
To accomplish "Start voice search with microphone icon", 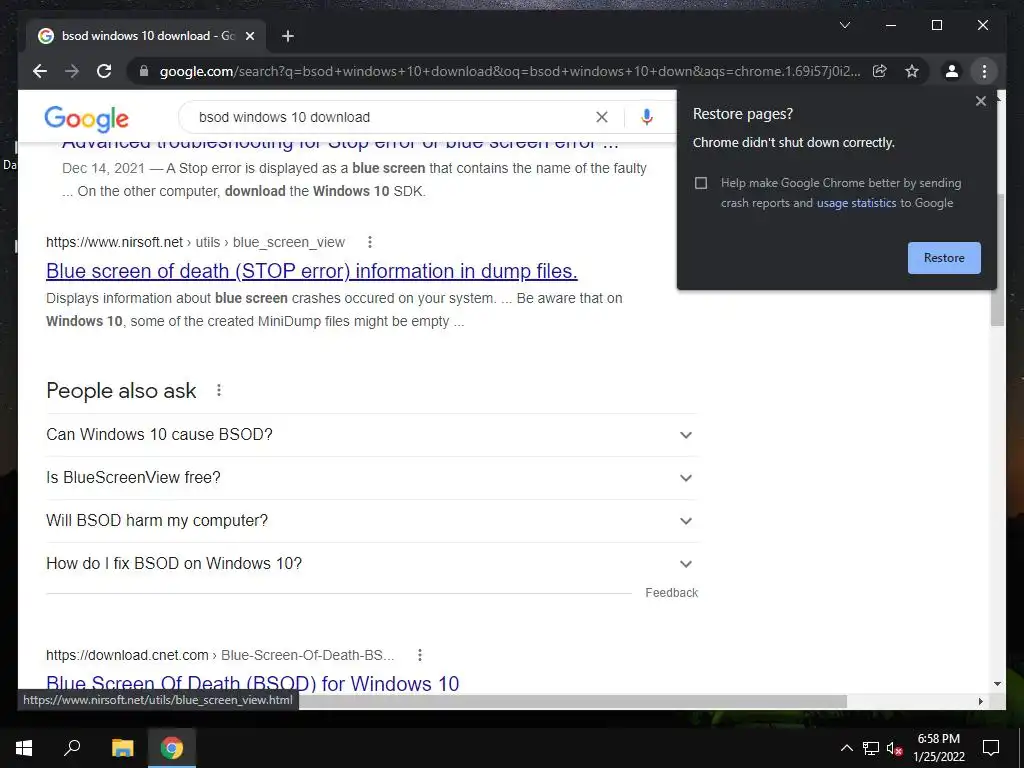I will pyautogui.click(x=647, y=117).
